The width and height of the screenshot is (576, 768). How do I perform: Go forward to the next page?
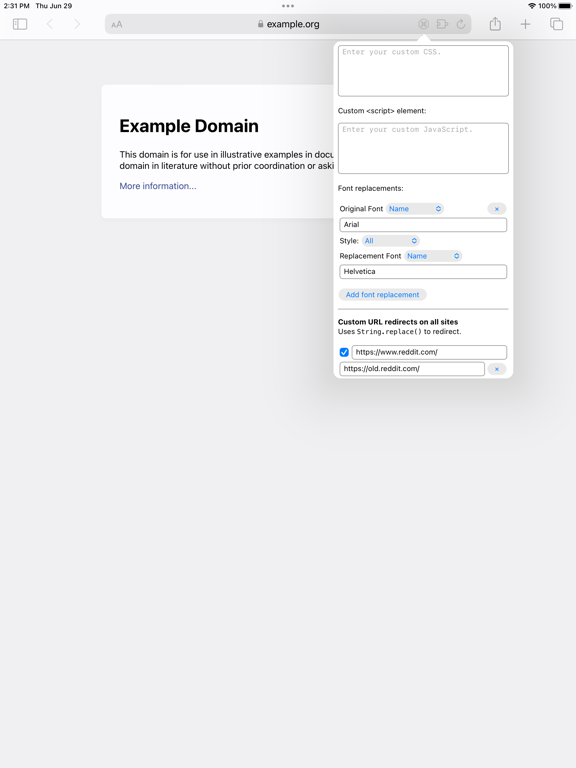click(77, 24)
